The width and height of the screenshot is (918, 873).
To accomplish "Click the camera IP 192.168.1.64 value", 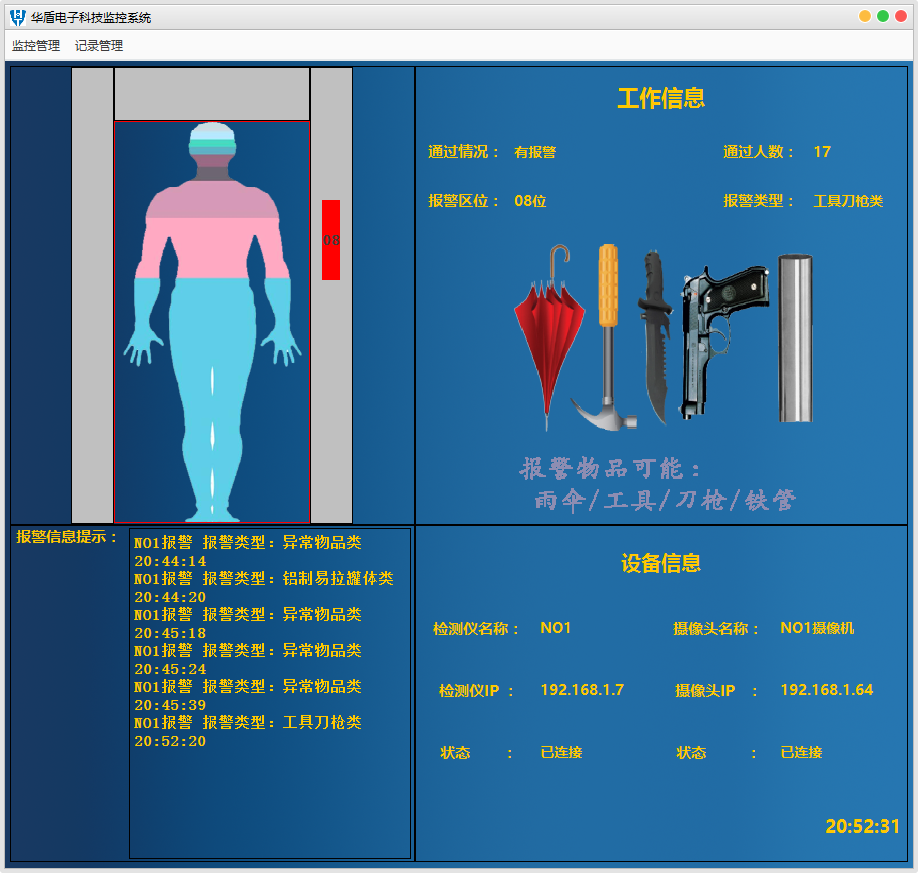I will (x=826, y=690).
